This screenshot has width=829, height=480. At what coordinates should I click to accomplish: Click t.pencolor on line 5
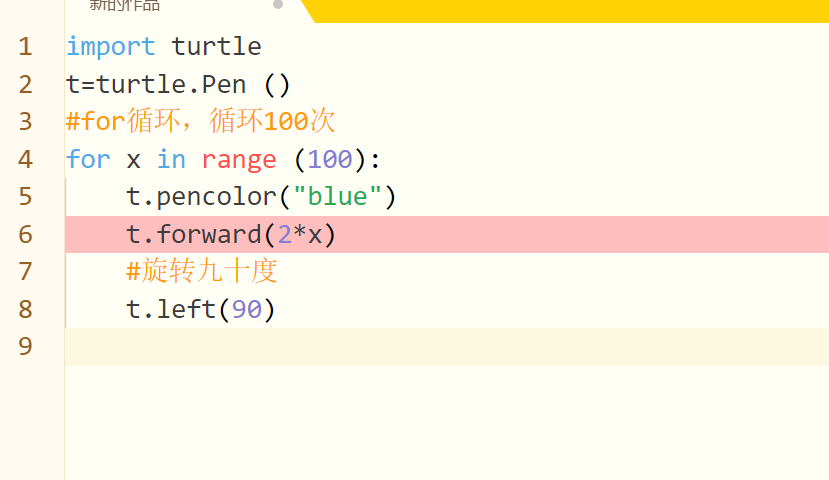coord(201,197)
